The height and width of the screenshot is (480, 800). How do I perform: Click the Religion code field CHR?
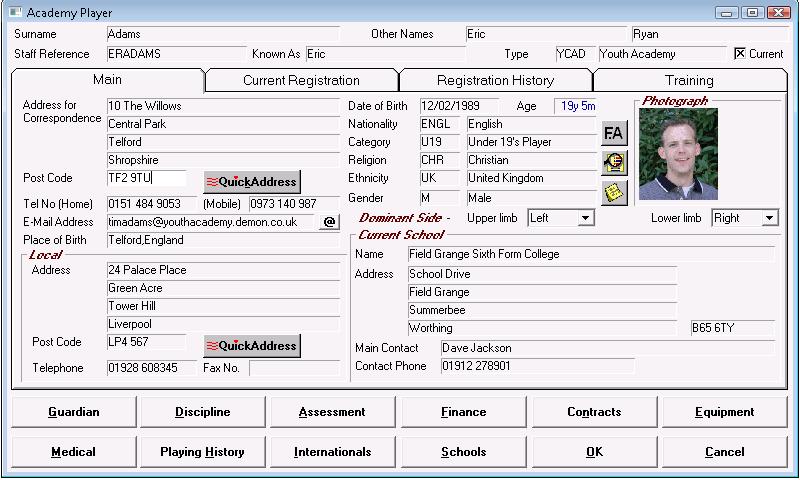click(x=439, y=160)
